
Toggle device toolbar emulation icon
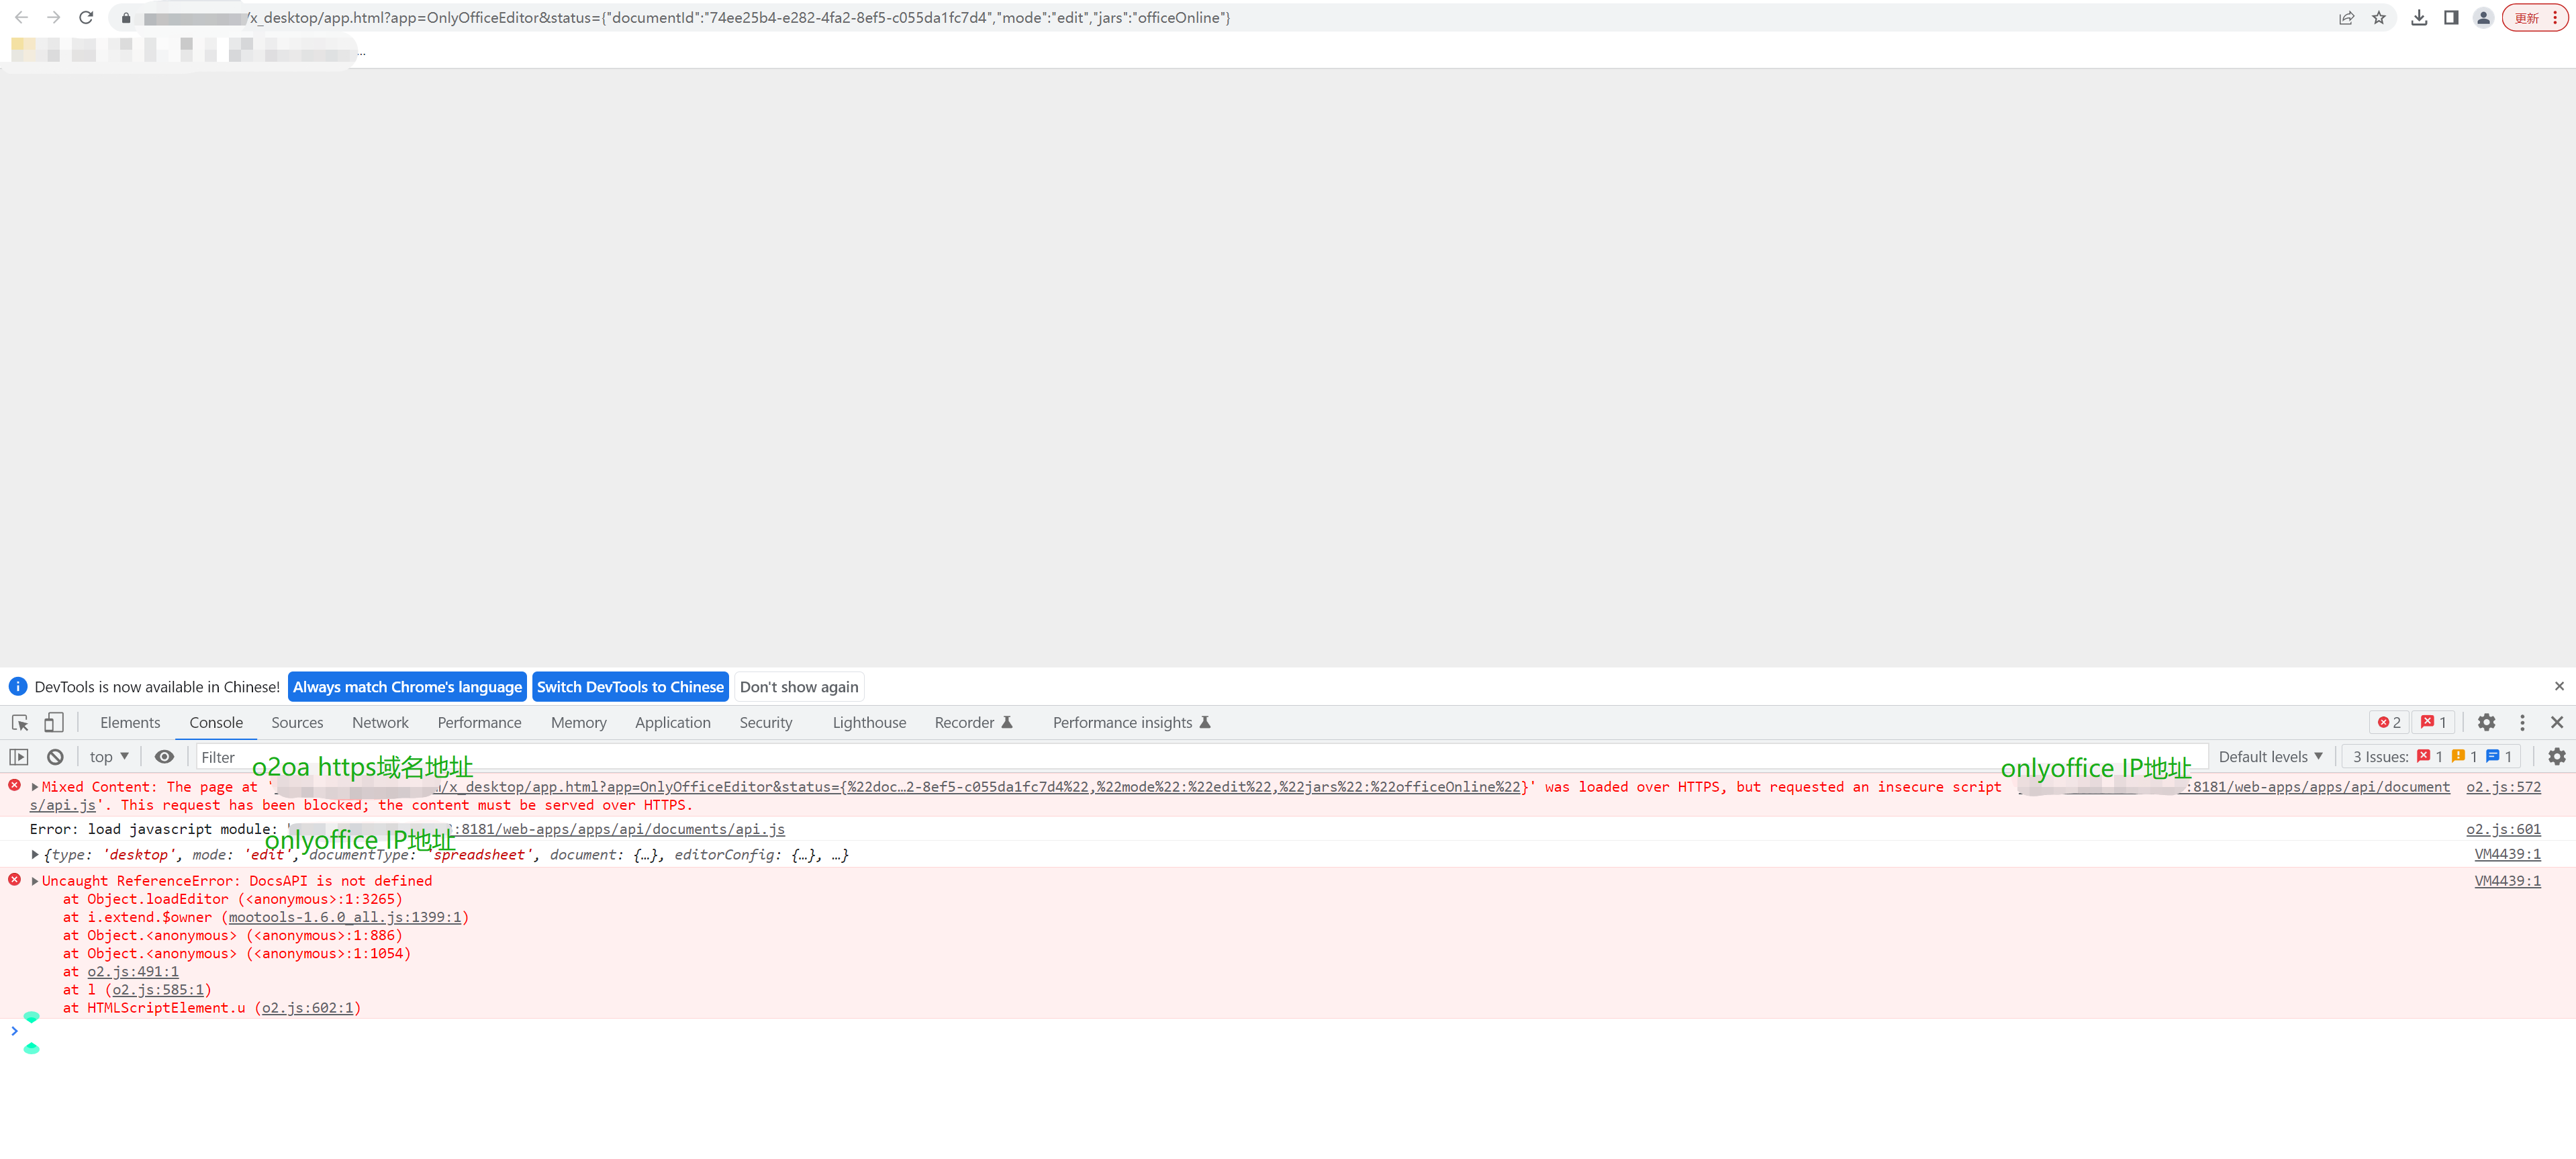tap(53, 722)
